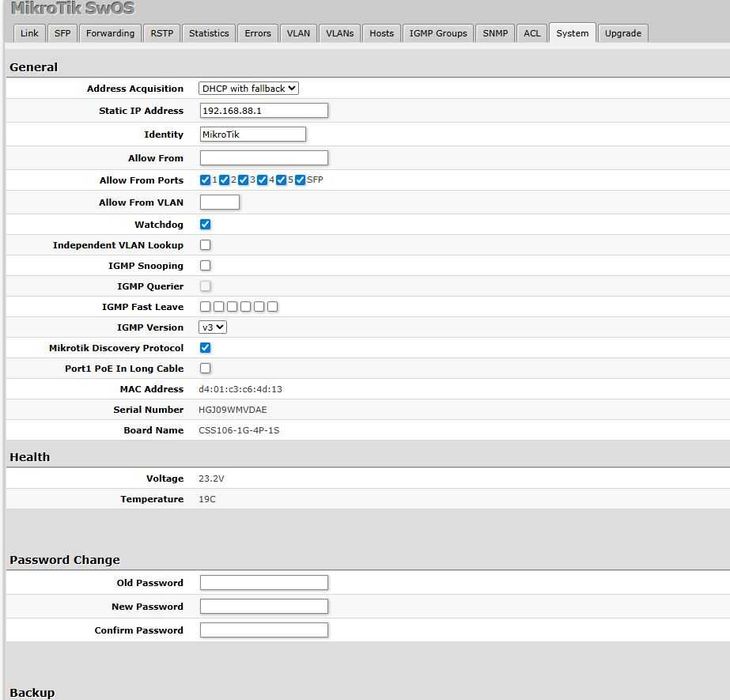The image size is (730, 700).
Task: Open the SFP tab
Action: point(62,34)
